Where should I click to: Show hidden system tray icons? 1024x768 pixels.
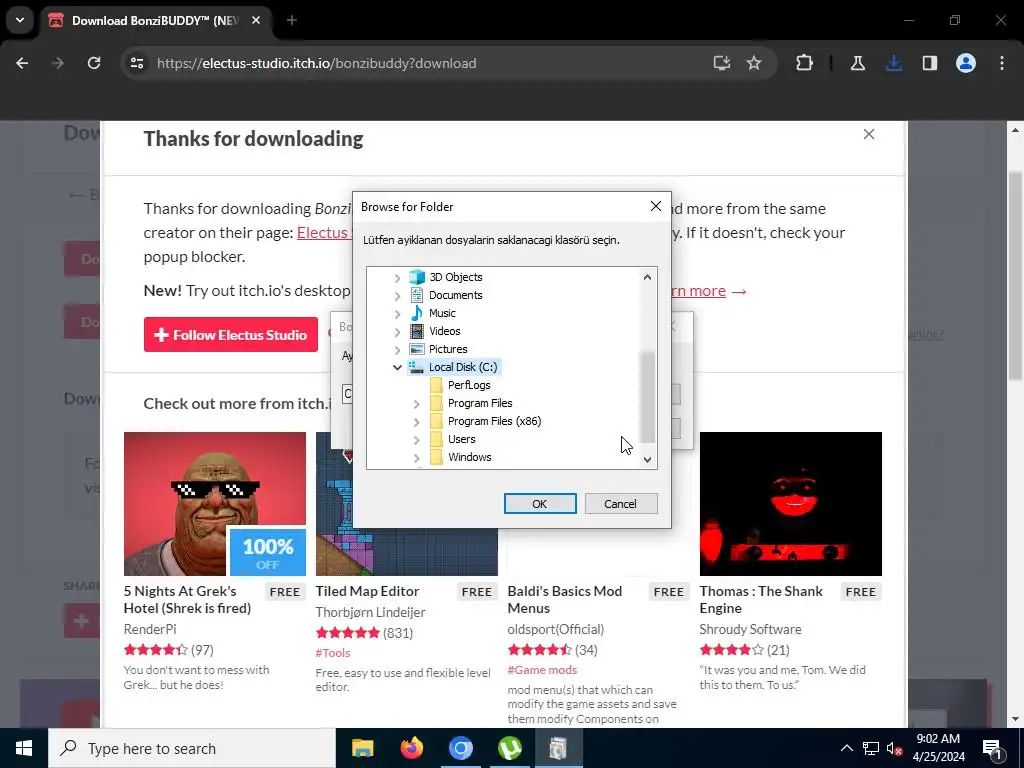[x=846, y=748]
